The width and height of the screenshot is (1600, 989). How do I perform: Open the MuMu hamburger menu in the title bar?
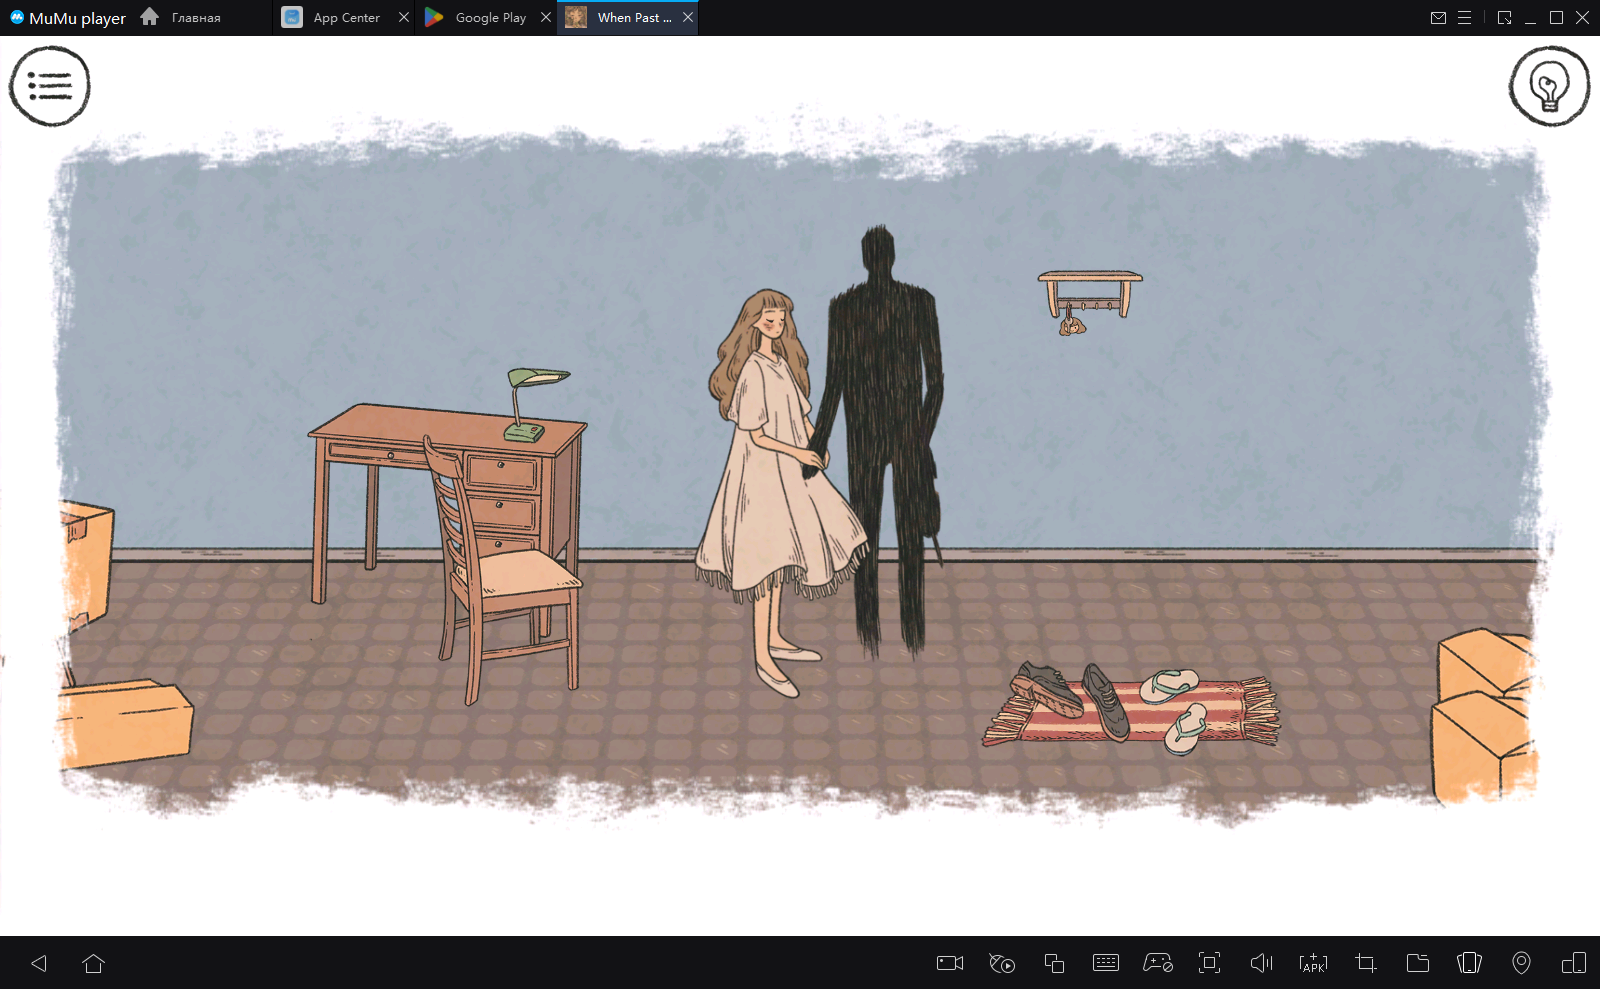1464,18
